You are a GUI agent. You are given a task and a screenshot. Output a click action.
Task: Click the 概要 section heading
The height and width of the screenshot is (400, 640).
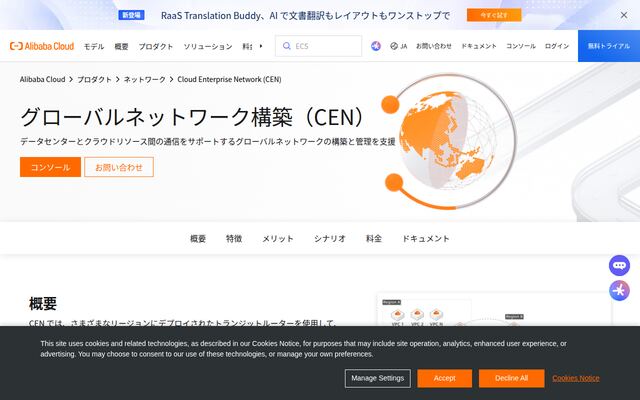point(43,304)
